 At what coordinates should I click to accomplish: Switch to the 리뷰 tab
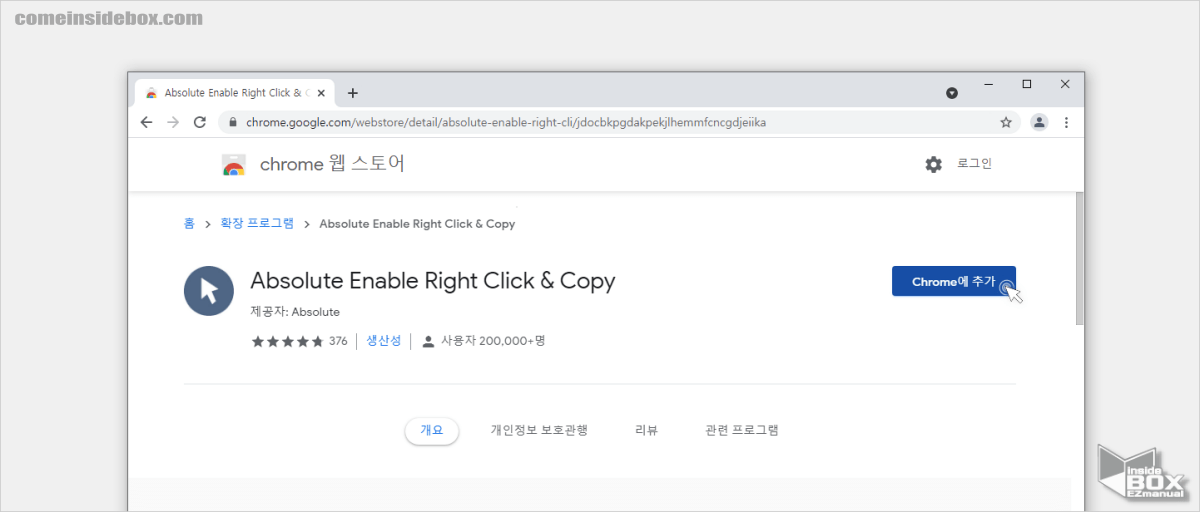[646, 430]
